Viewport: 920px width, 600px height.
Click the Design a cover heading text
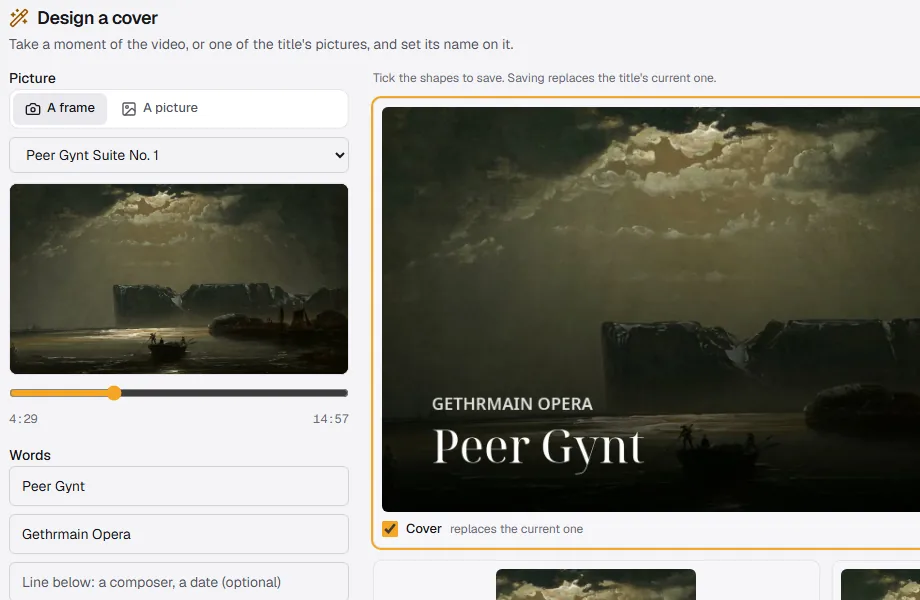(x=97, y=18)
